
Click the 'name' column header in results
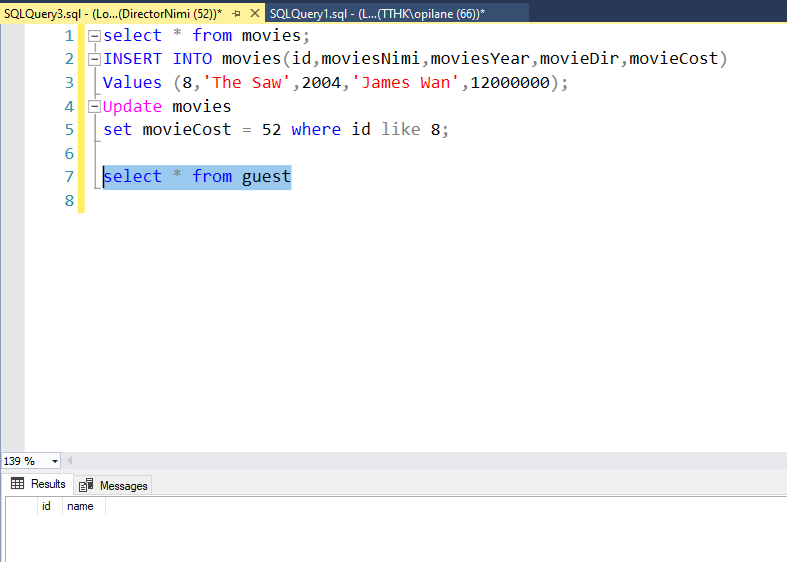[80, 506]
